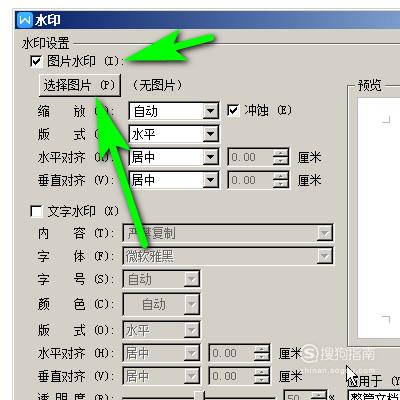Decrease picture vertical offset with spinner down arrow

pyautogui.click(x=280, y=184)
